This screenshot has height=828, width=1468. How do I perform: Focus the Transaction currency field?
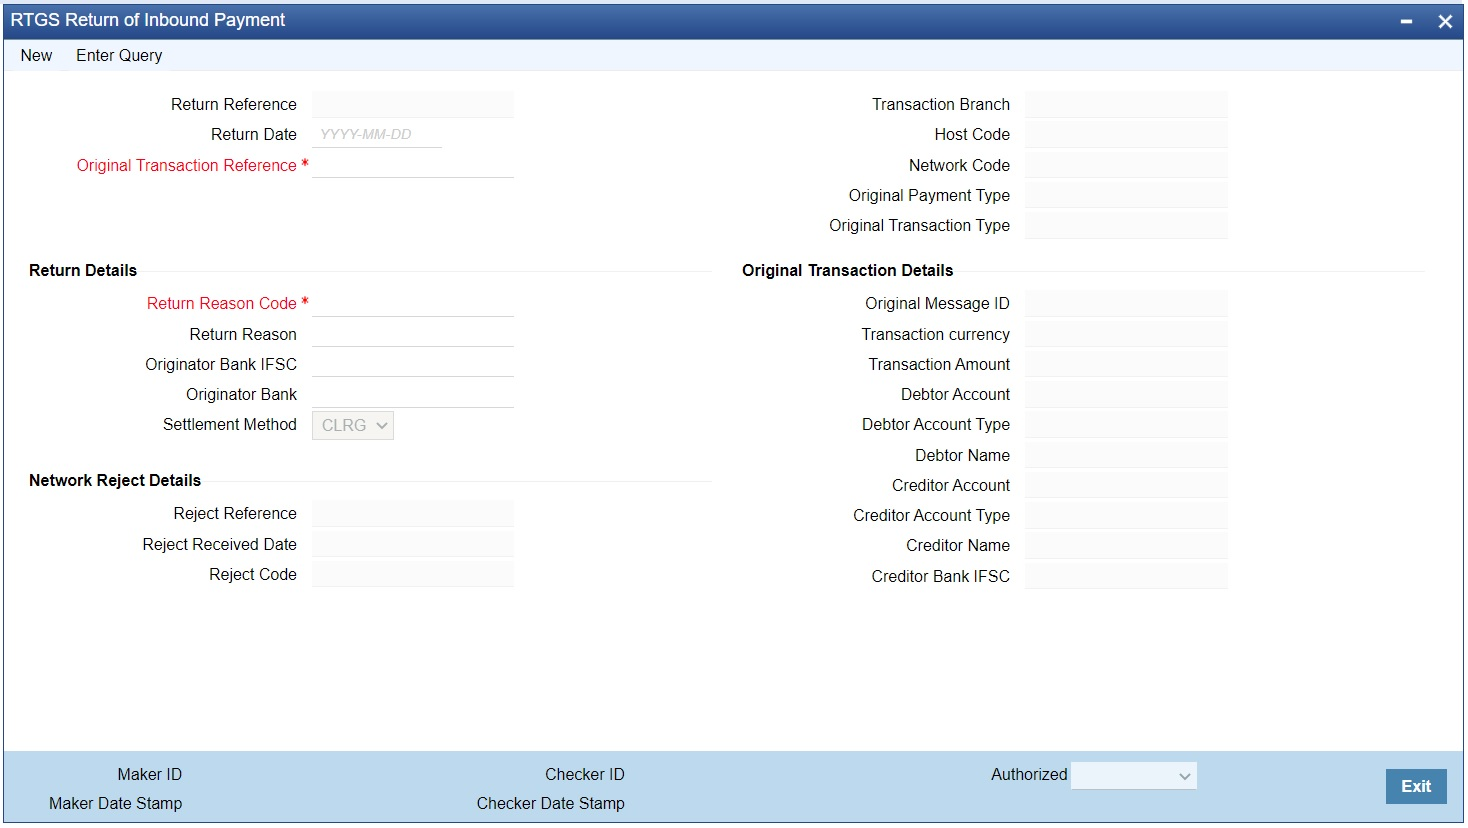1126,334
